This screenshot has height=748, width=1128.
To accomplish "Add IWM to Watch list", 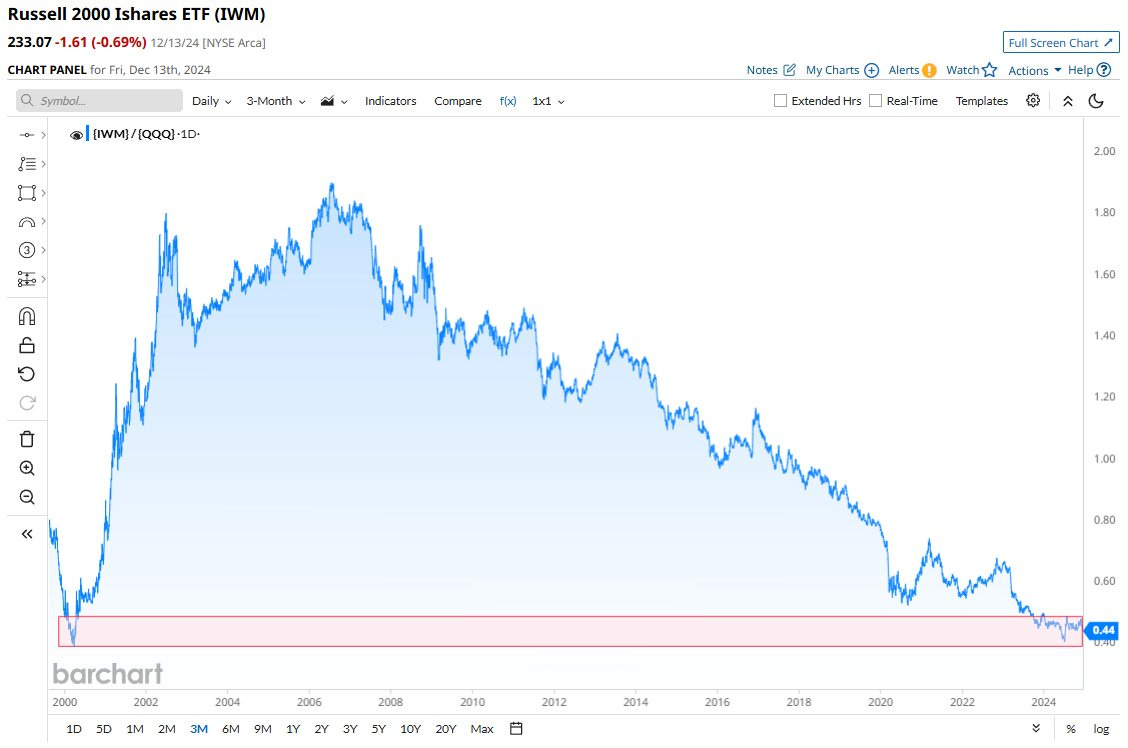I will pos(971,70).
